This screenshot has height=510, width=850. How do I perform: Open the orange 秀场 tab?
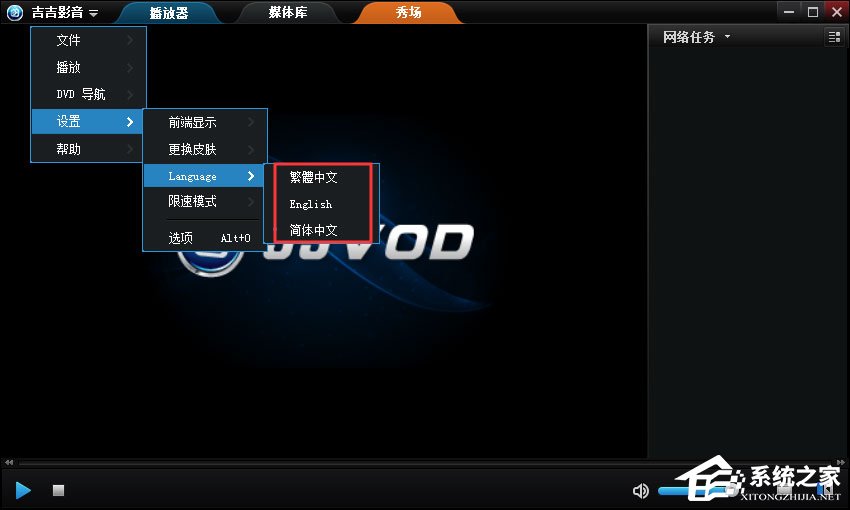point(408,12)
